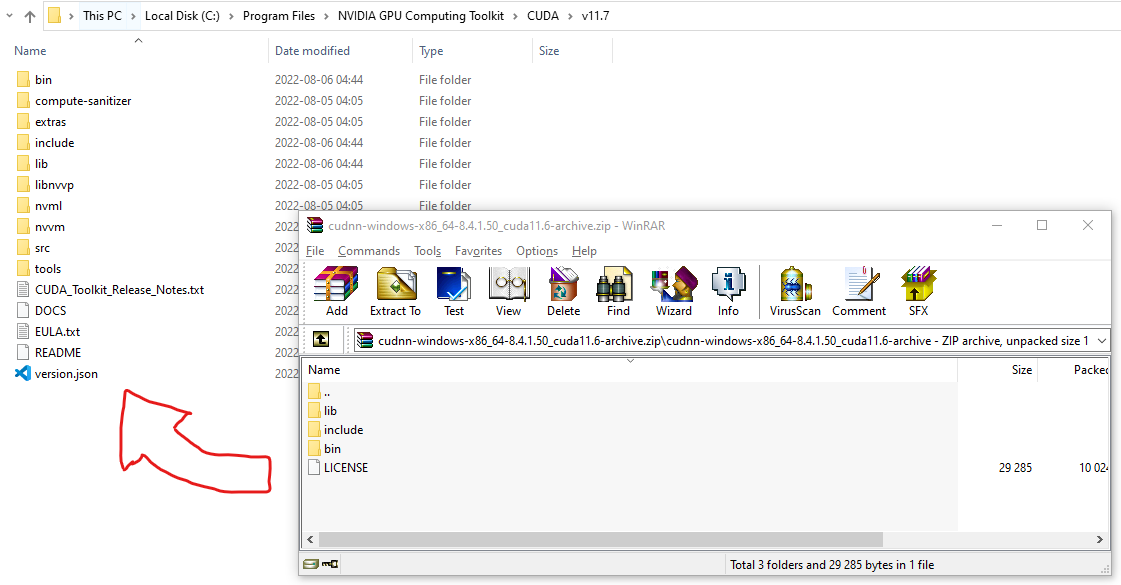Click the Comment toolbar icon
1121x585 pixels.
(x=859, y=291)
